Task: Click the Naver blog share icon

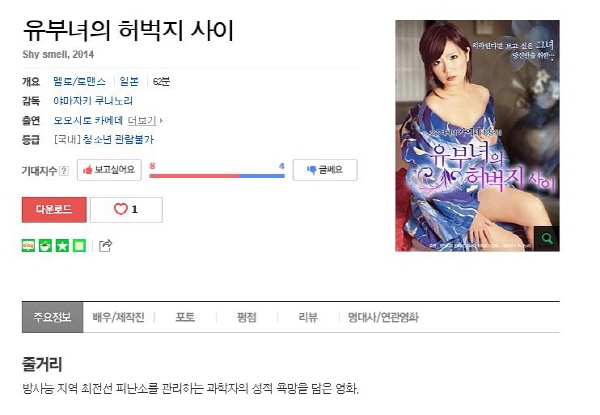Action: (28, 246)
